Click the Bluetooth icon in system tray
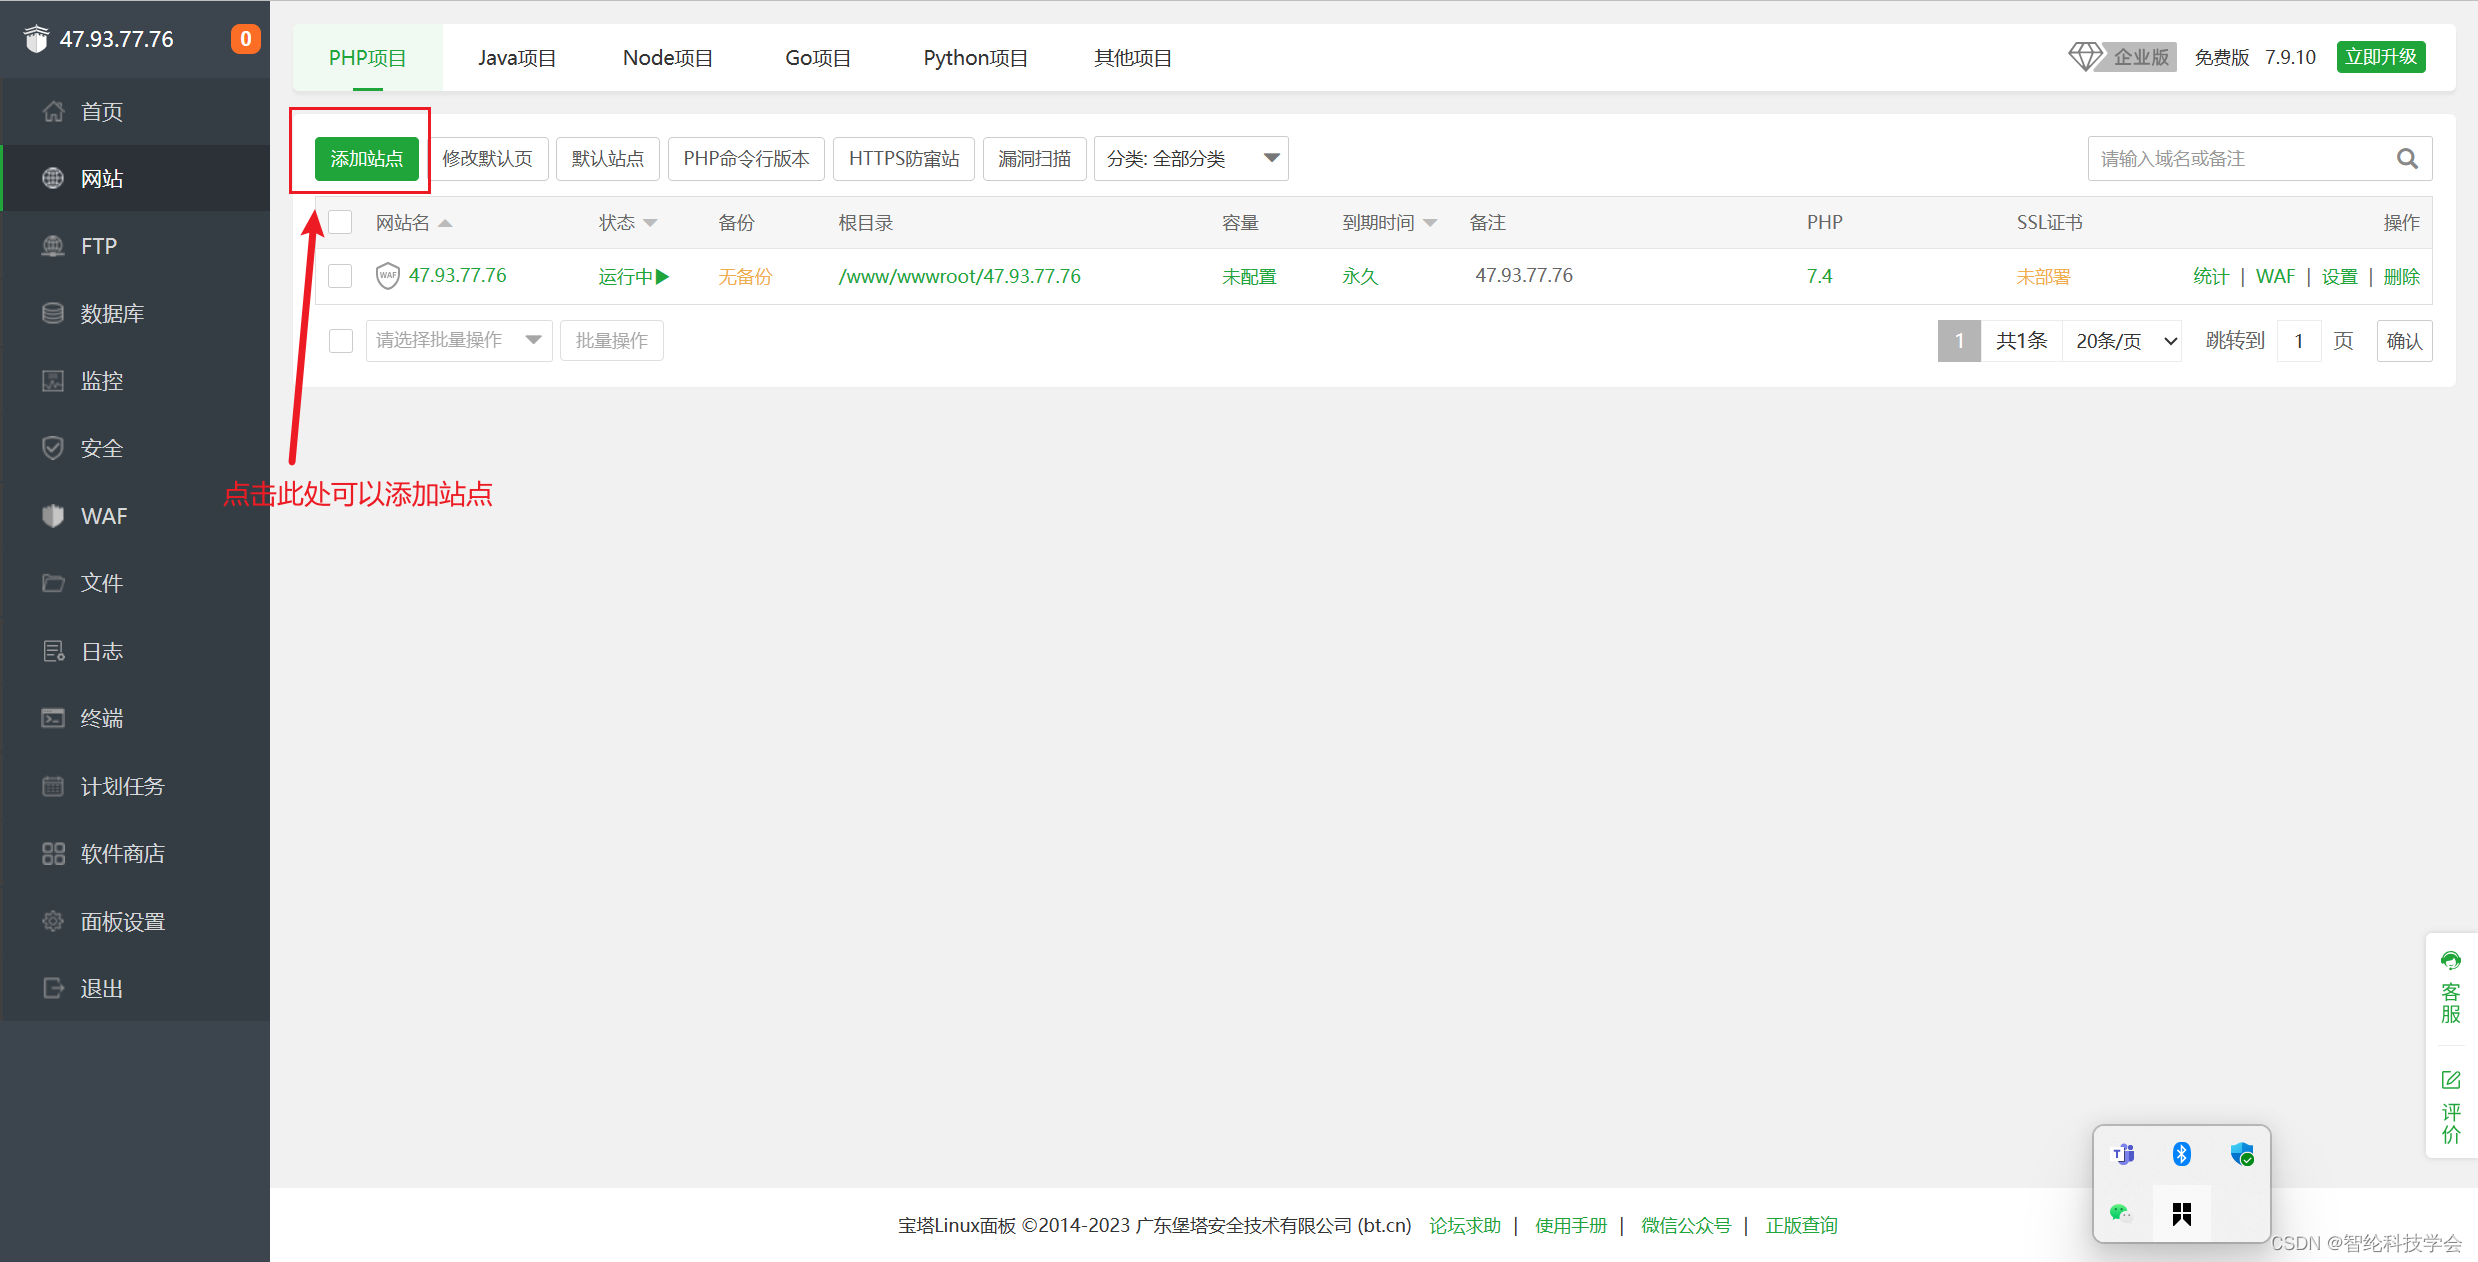Screen dimensions: 2478x1262 (2181, 1154)
